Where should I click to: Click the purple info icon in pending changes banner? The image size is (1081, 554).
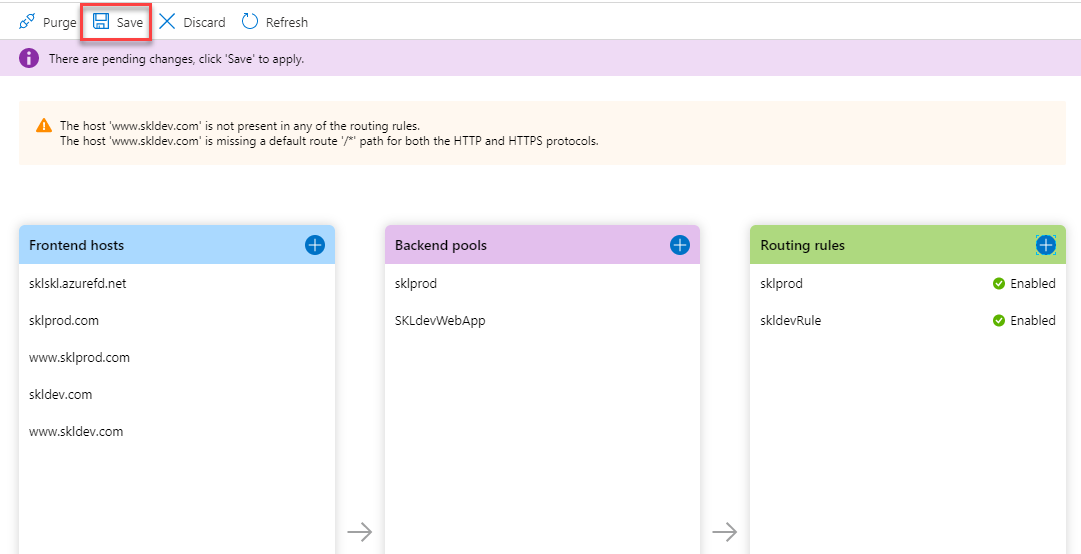tap(29, 58)
